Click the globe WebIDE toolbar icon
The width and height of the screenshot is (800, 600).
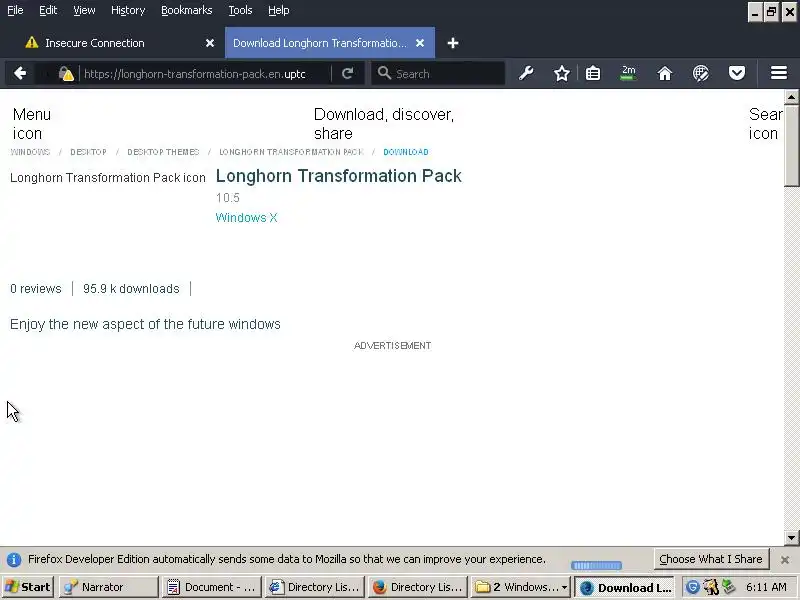tap(701, 73)
